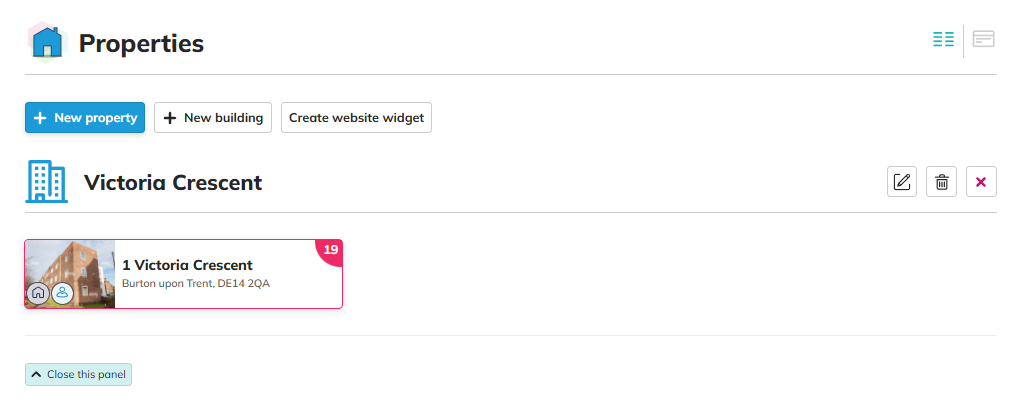Click the pink 19 notification badge
This screenshot has height=411, width=1012.
[x=331, y=250]
